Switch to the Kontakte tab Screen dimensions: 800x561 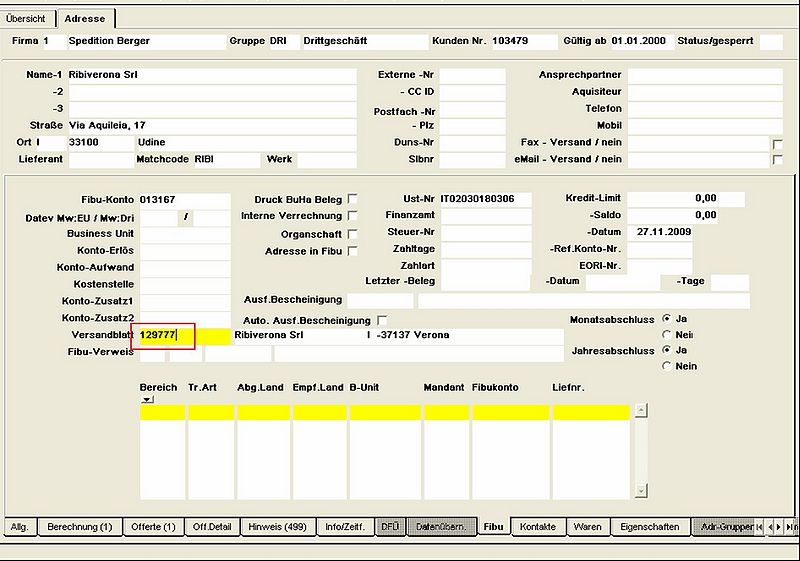538,527
